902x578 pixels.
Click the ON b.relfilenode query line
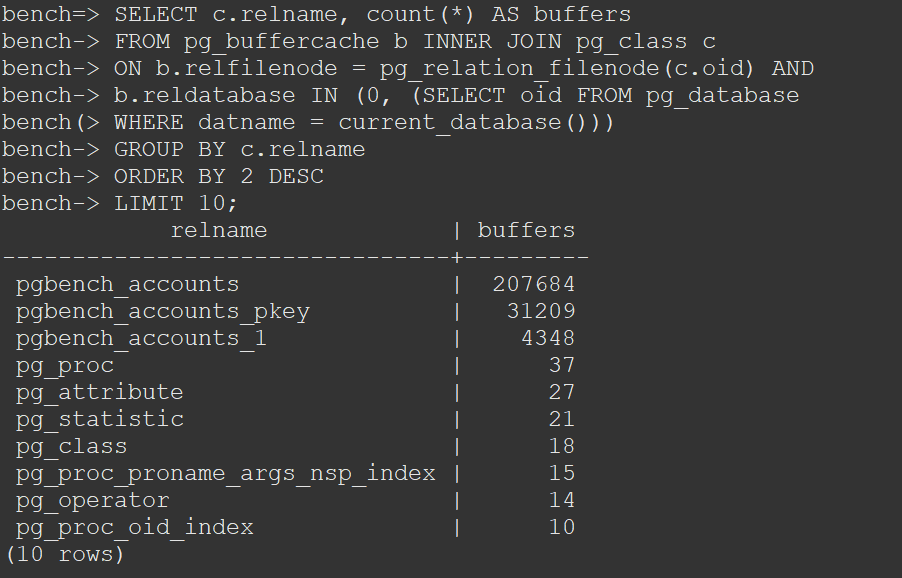point(407,68)
